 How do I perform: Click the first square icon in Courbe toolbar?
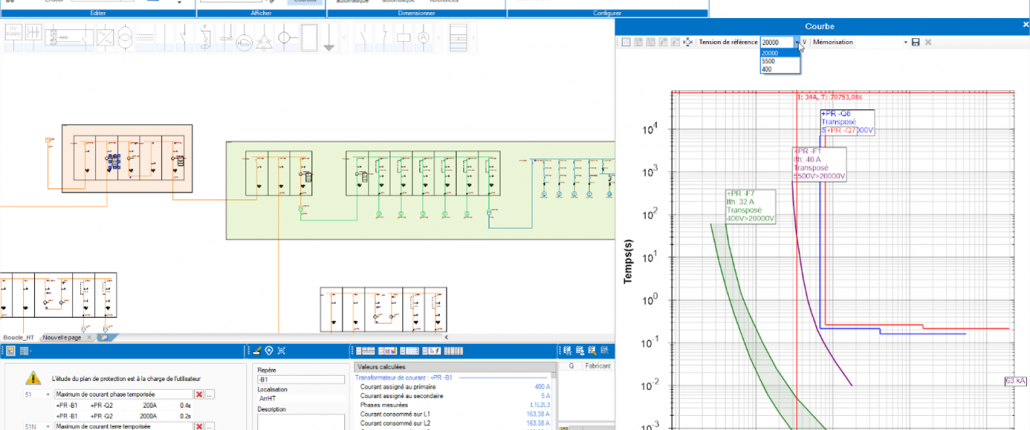coord(627,42)
